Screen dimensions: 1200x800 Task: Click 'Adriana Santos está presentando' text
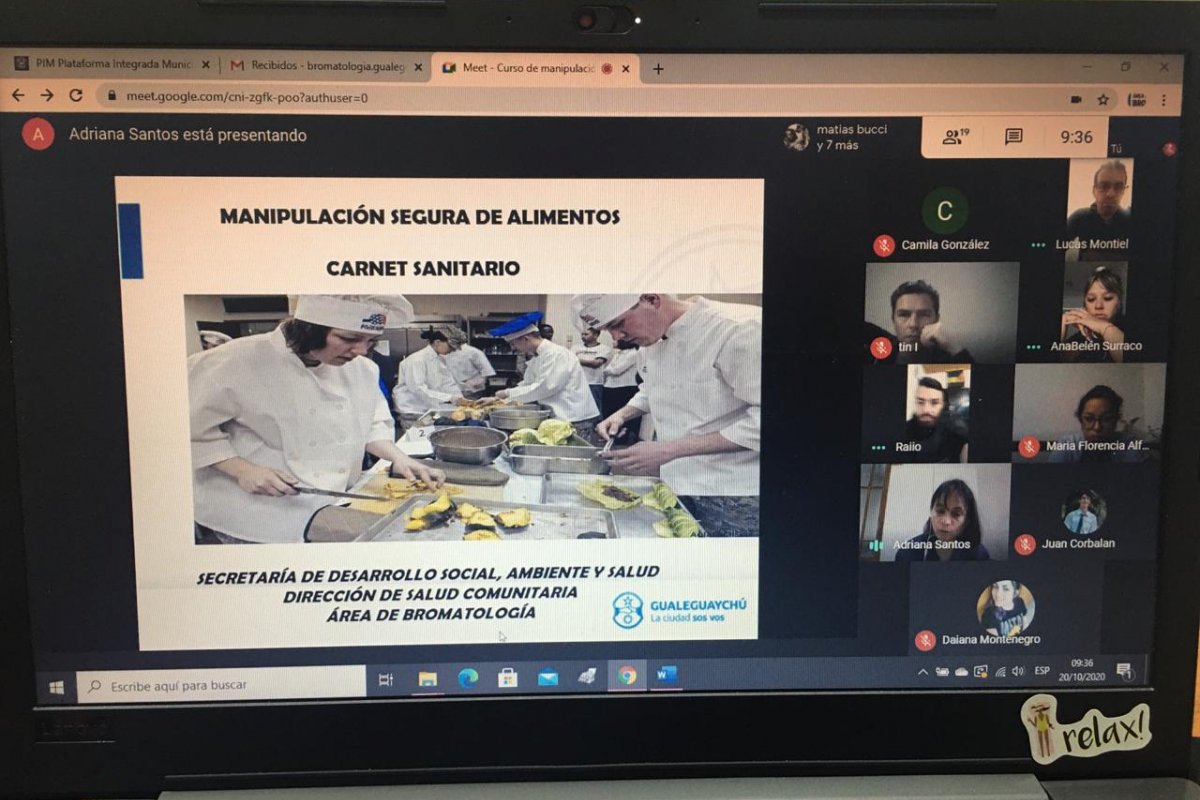[x=188, y=135]
